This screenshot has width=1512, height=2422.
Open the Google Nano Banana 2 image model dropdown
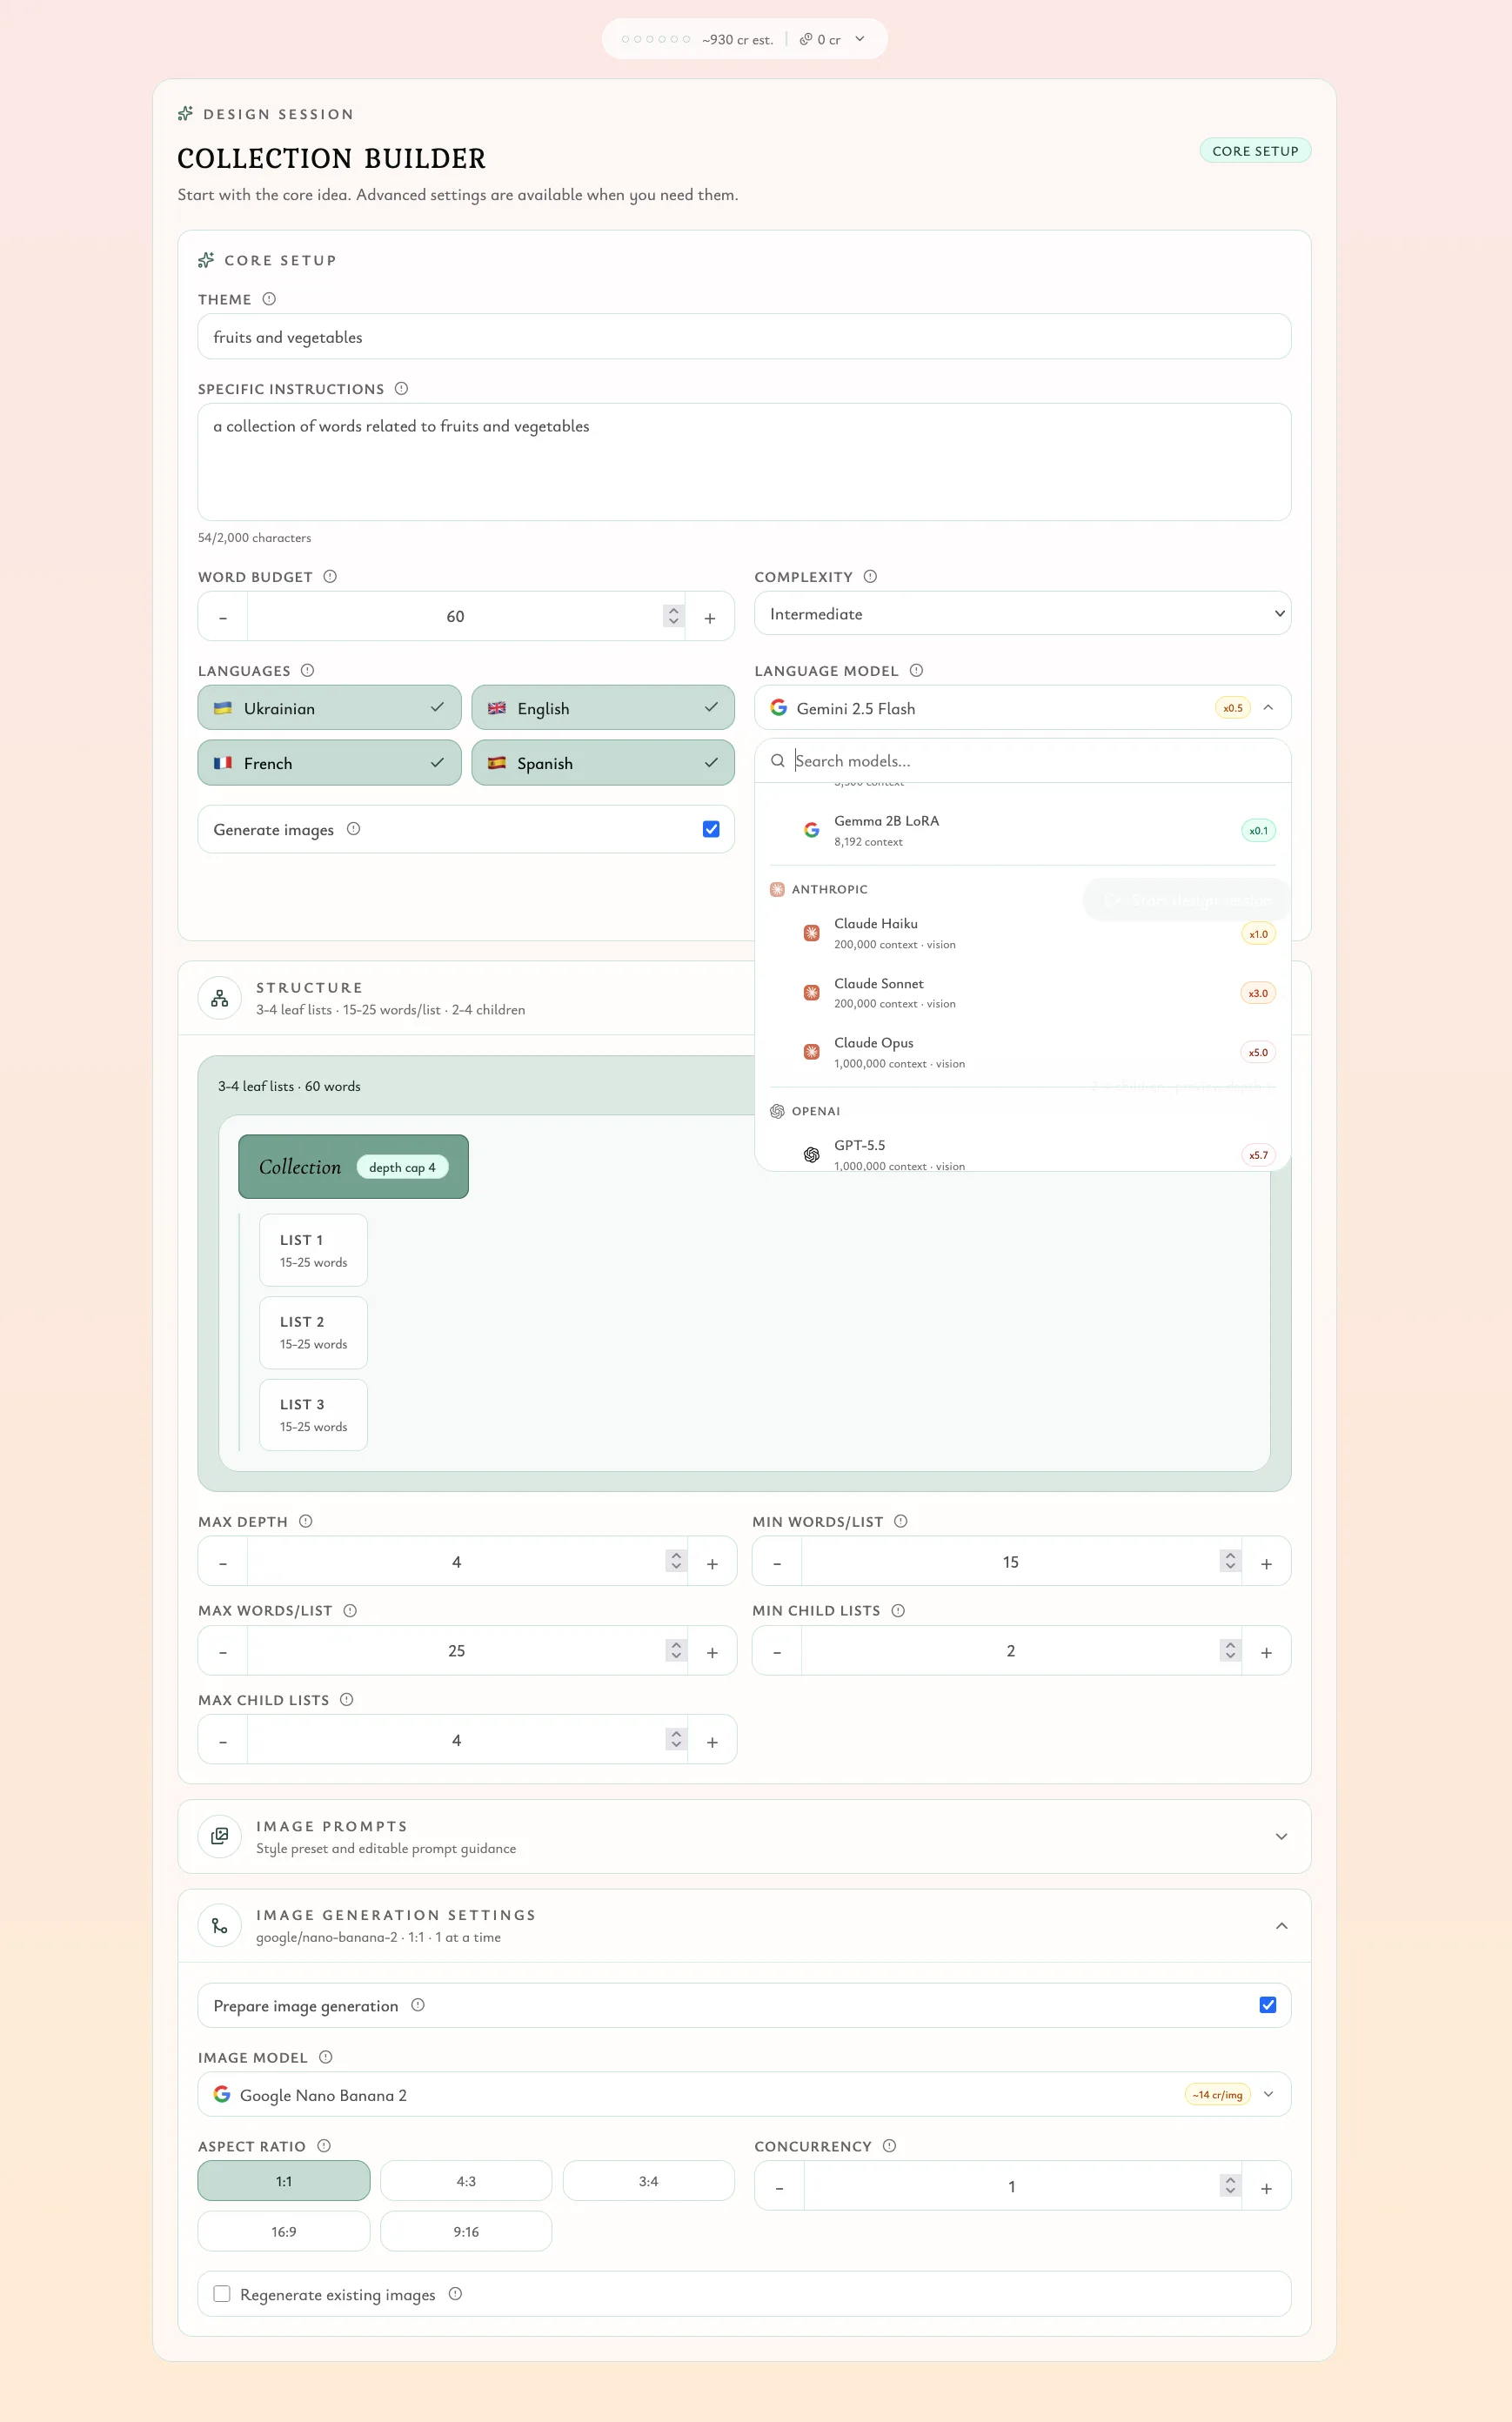pos(744,2094)
